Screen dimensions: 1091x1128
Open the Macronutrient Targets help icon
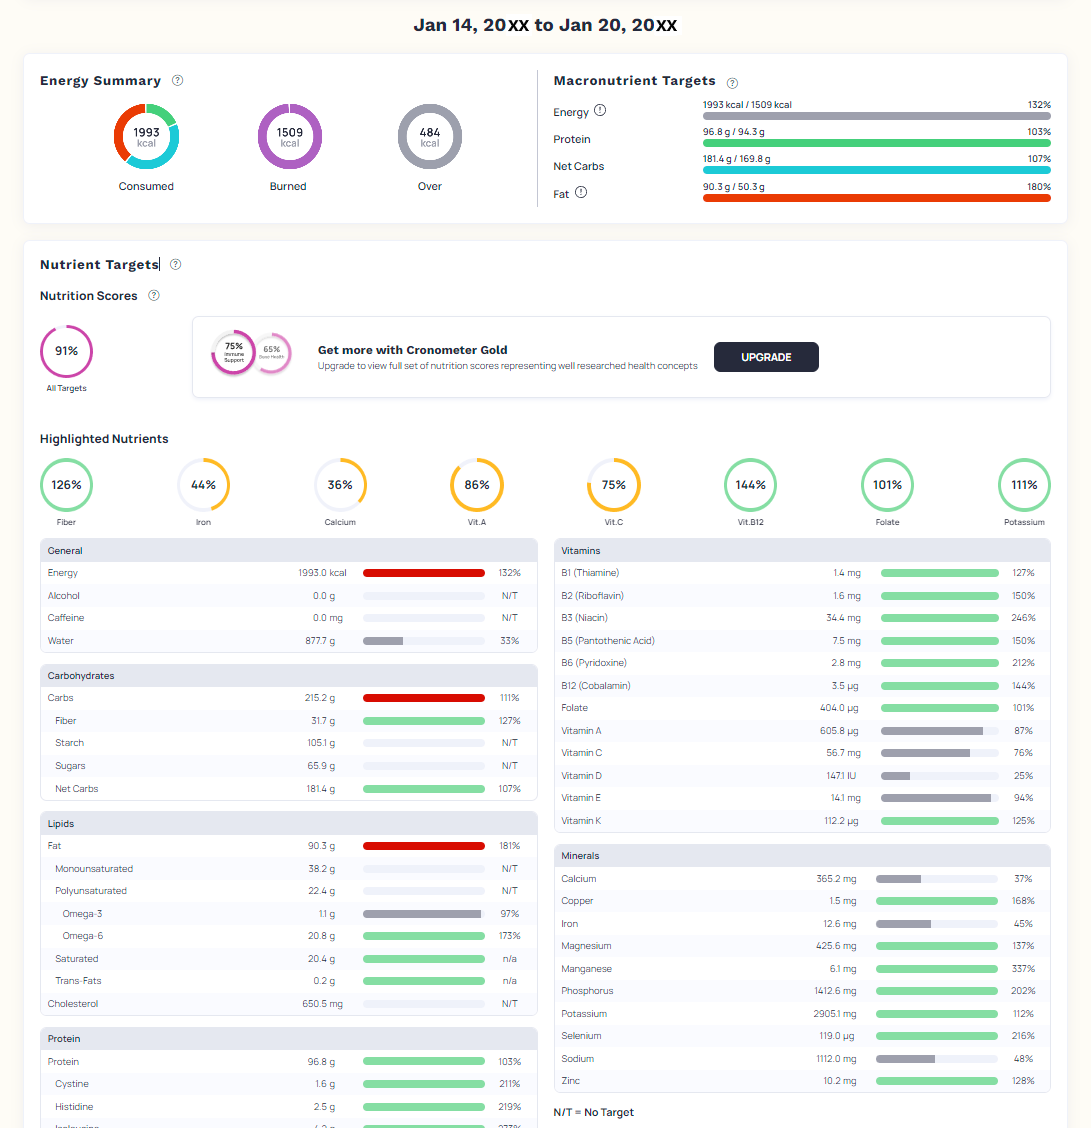pos(732,83)
